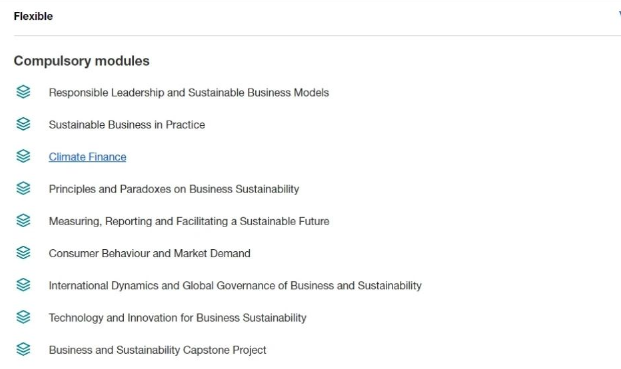Viewport: 621px width, 369px height.
Task: Select Responsible Leadership and Sustainable Business Models text
Action: 189,93
